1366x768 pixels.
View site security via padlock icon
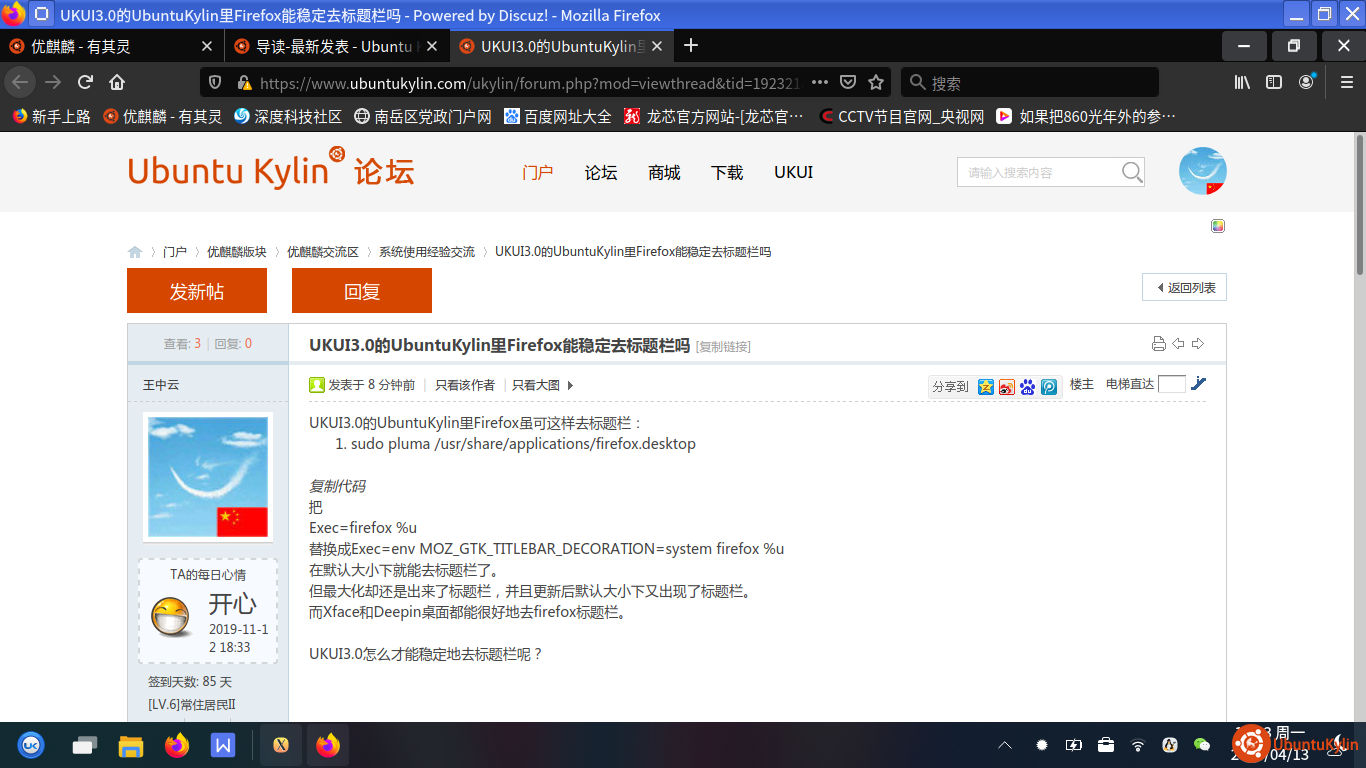(242, 83)
